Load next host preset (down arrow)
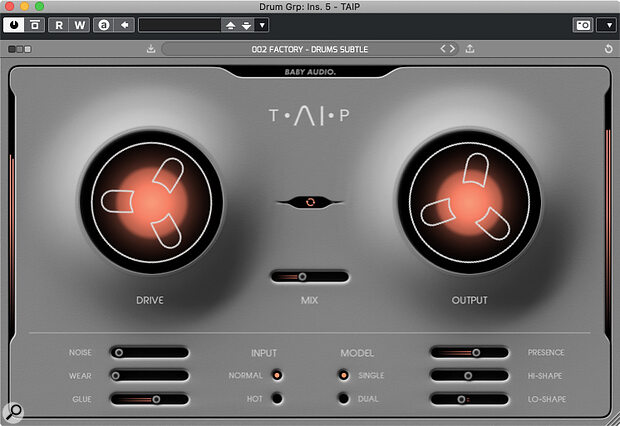The height and width of the screenshot is (426, 620). [x=246, y=25]
